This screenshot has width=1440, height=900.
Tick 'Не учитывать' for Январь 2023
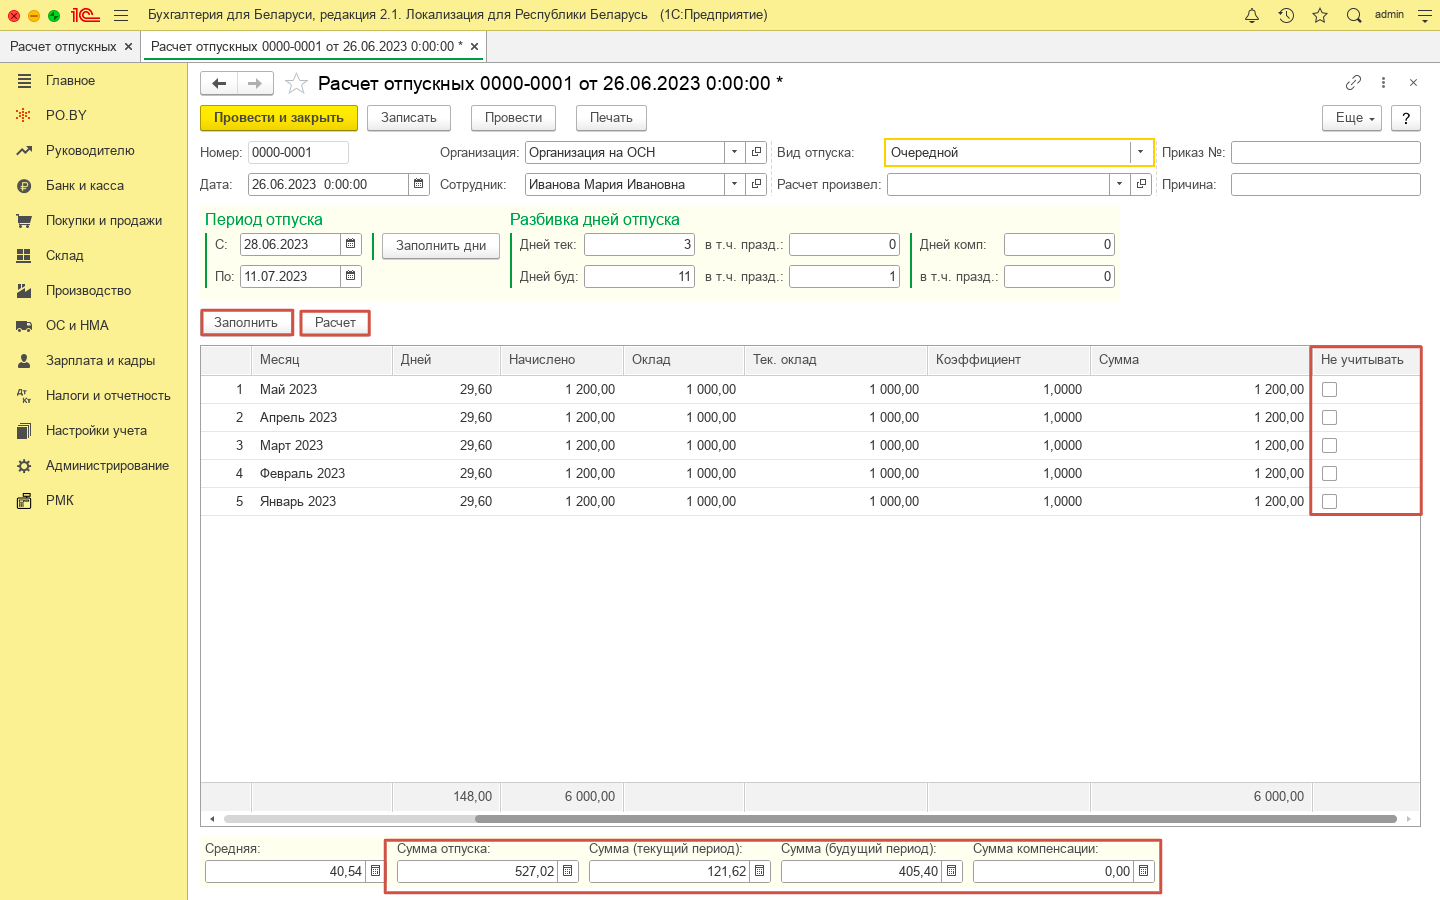[1329, 502]
